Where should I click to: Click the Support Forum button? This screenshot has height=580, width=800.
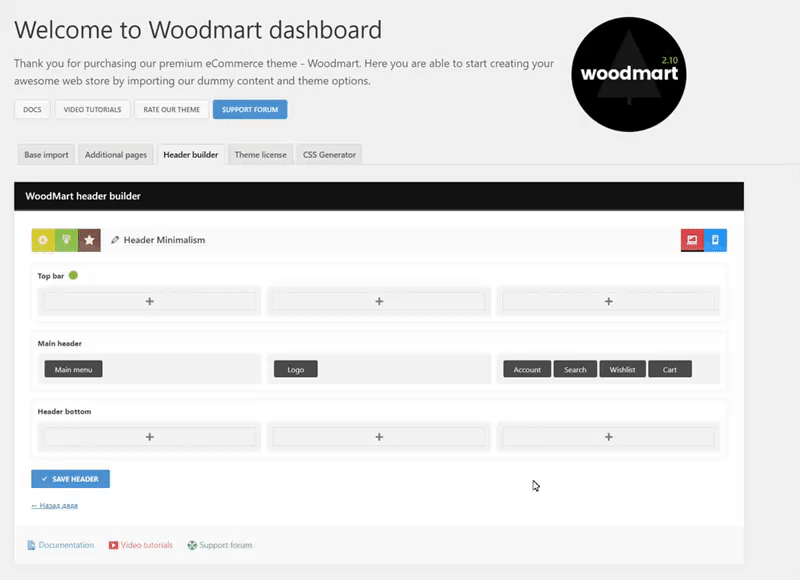[250, 110]
